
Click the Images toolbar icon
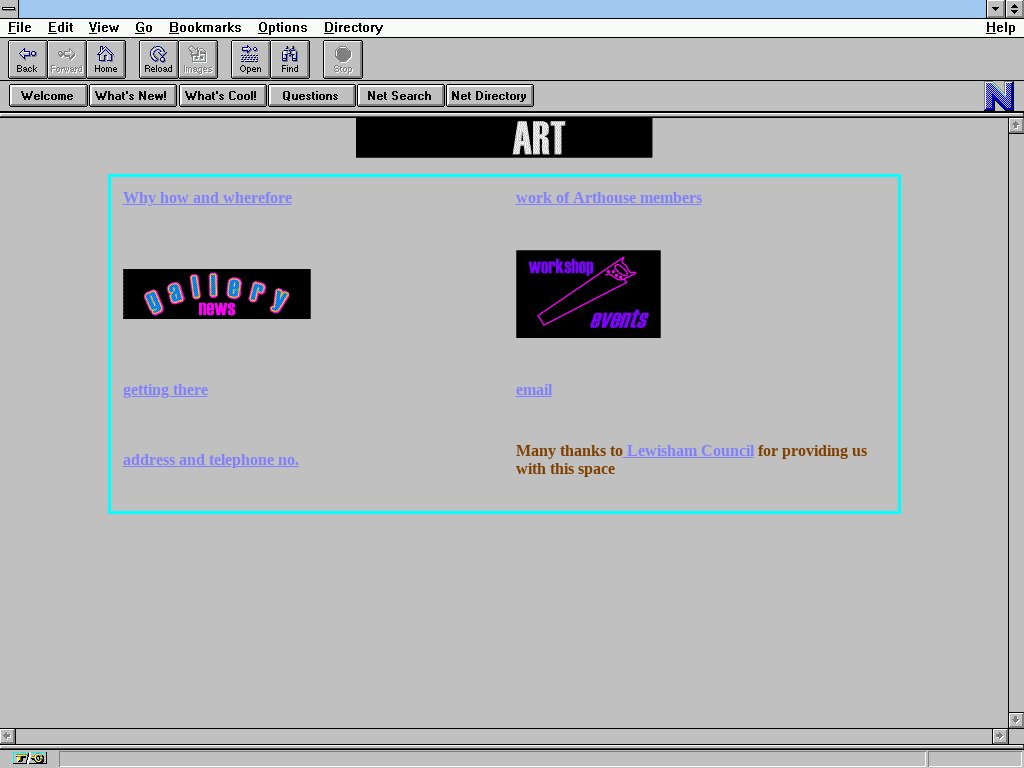(197, 59)
